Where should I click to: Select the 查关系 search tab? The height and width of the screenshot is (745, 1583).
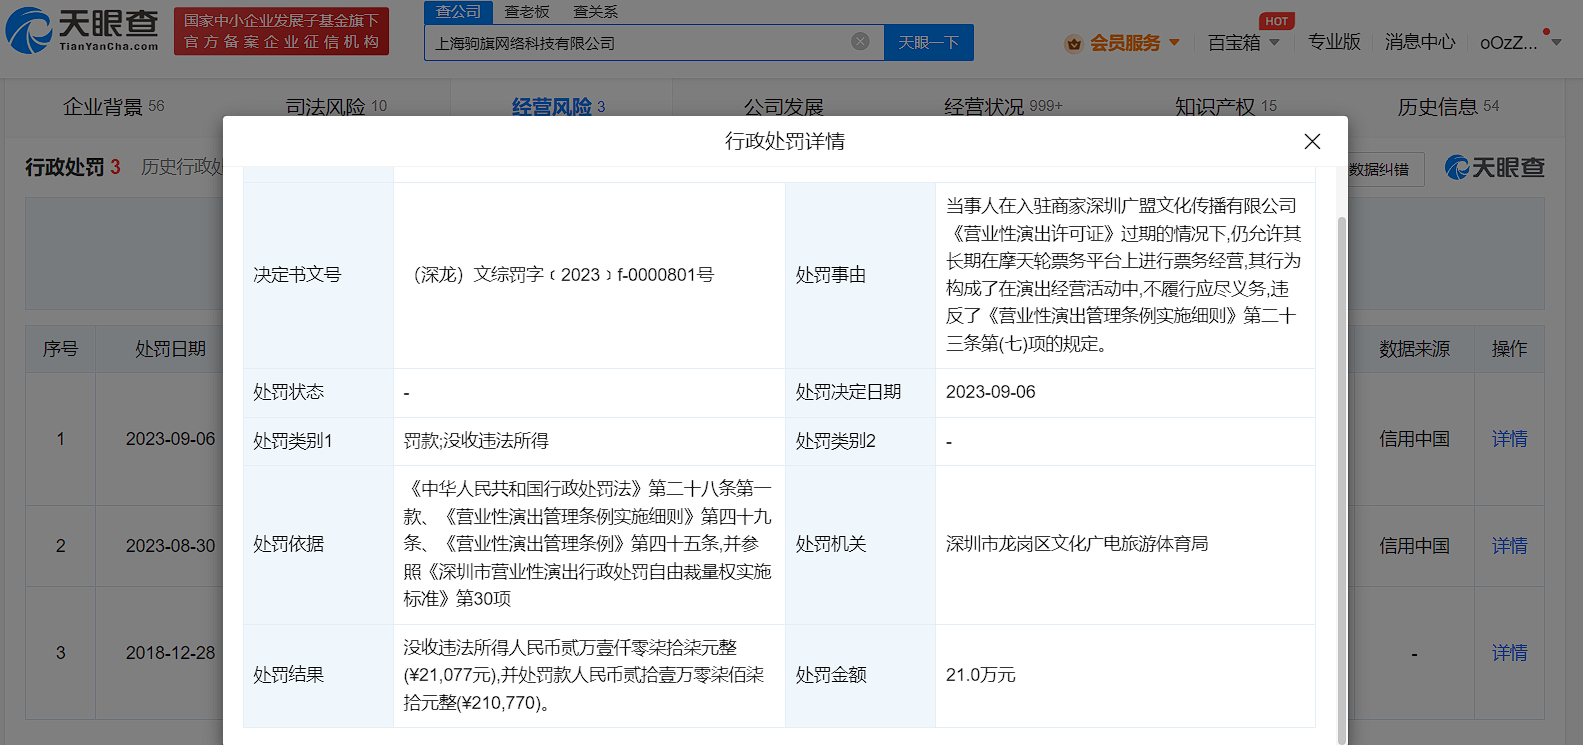coord(595,12)
